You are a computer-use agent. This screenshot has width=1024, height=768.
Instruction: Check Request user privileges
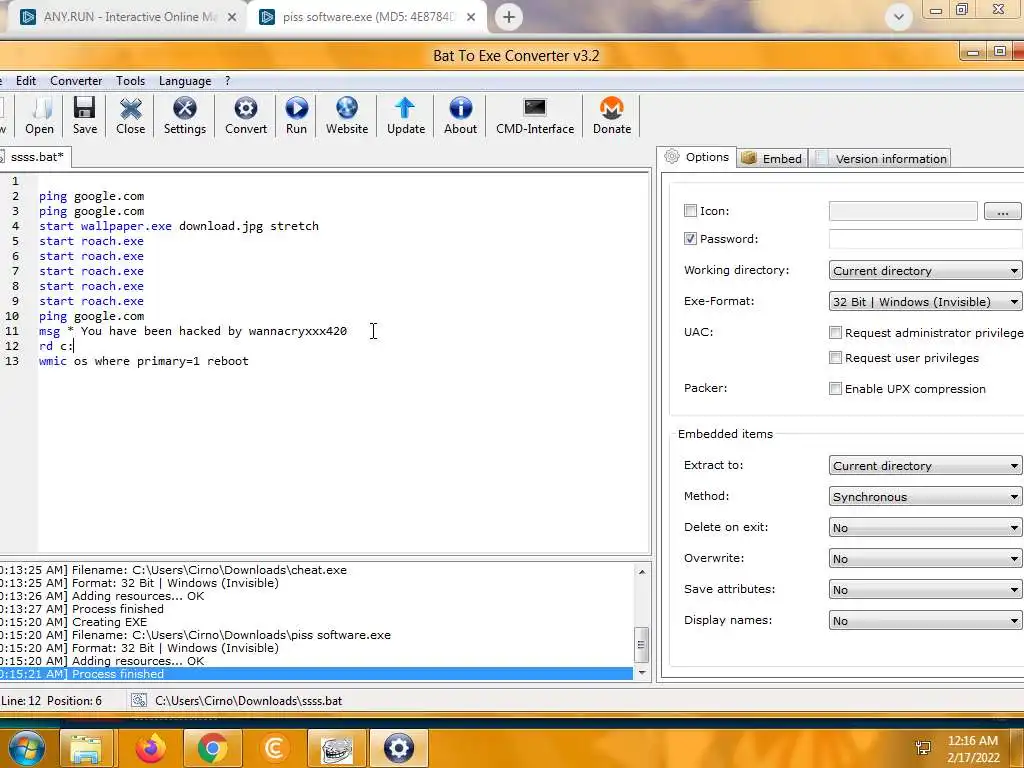click(x=835, y=357)
